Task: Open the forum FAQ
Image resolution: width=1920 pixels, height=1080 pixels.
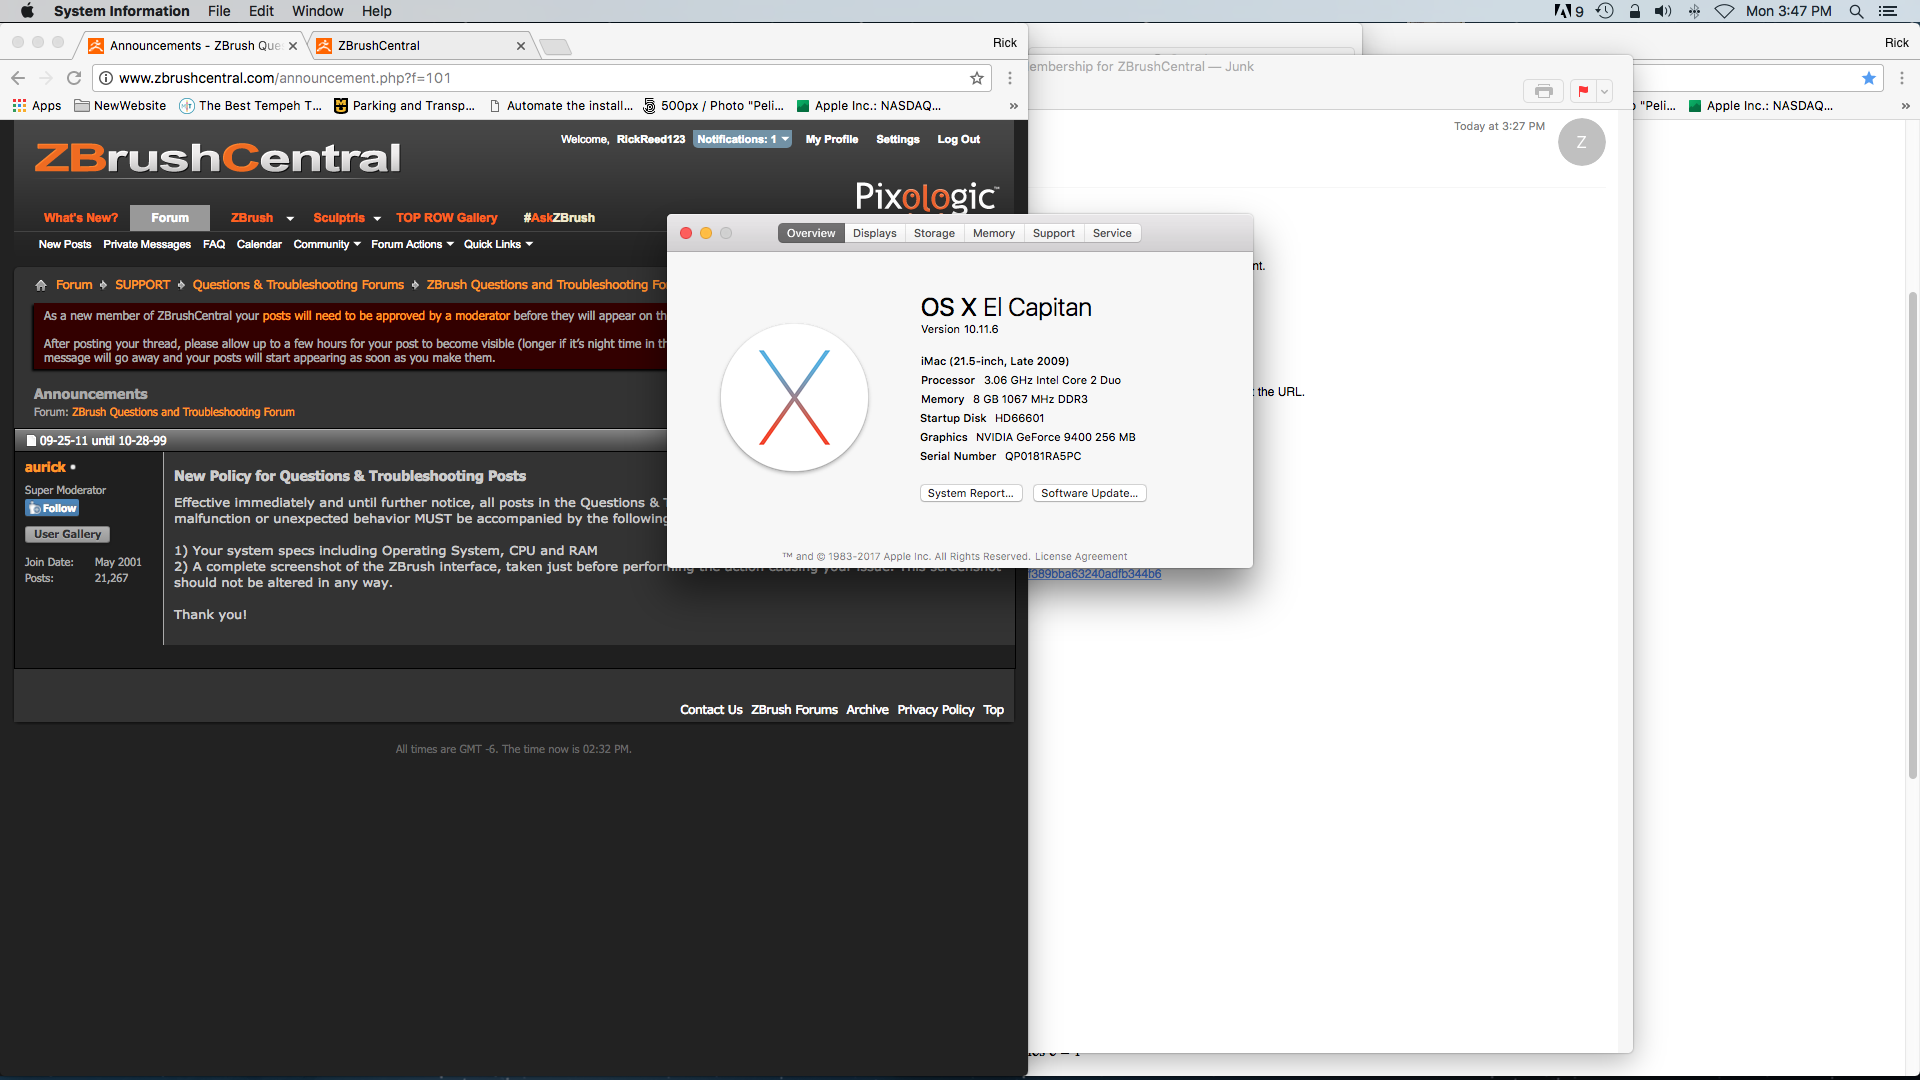Action: pyautogui.click(x=214, y=244)
